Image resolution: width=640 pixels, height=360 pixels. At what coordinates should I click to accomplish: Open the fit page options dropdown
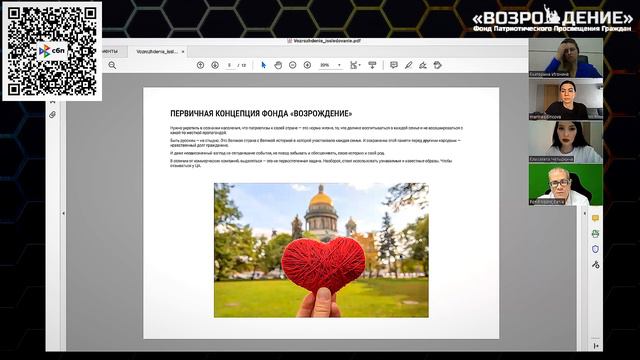tap(355, 65)
